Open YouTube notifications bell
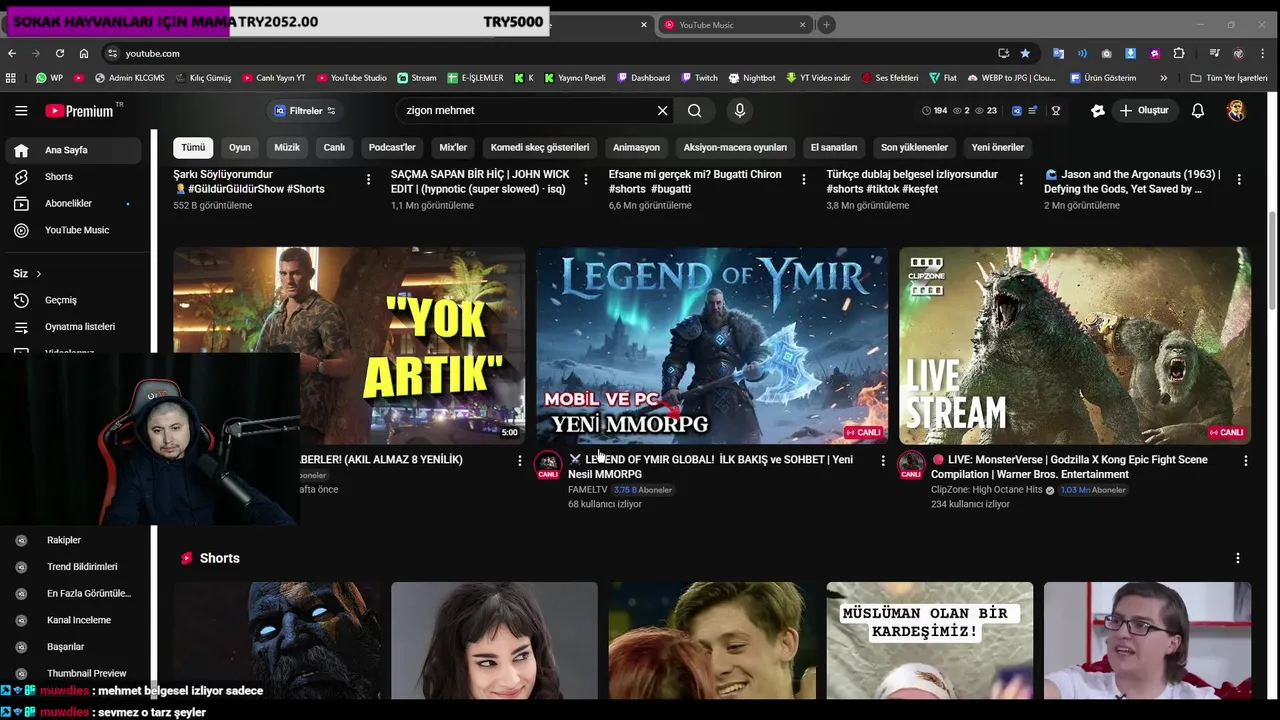The width and height of the screenshot is (1280, 720). (1197, 111)
